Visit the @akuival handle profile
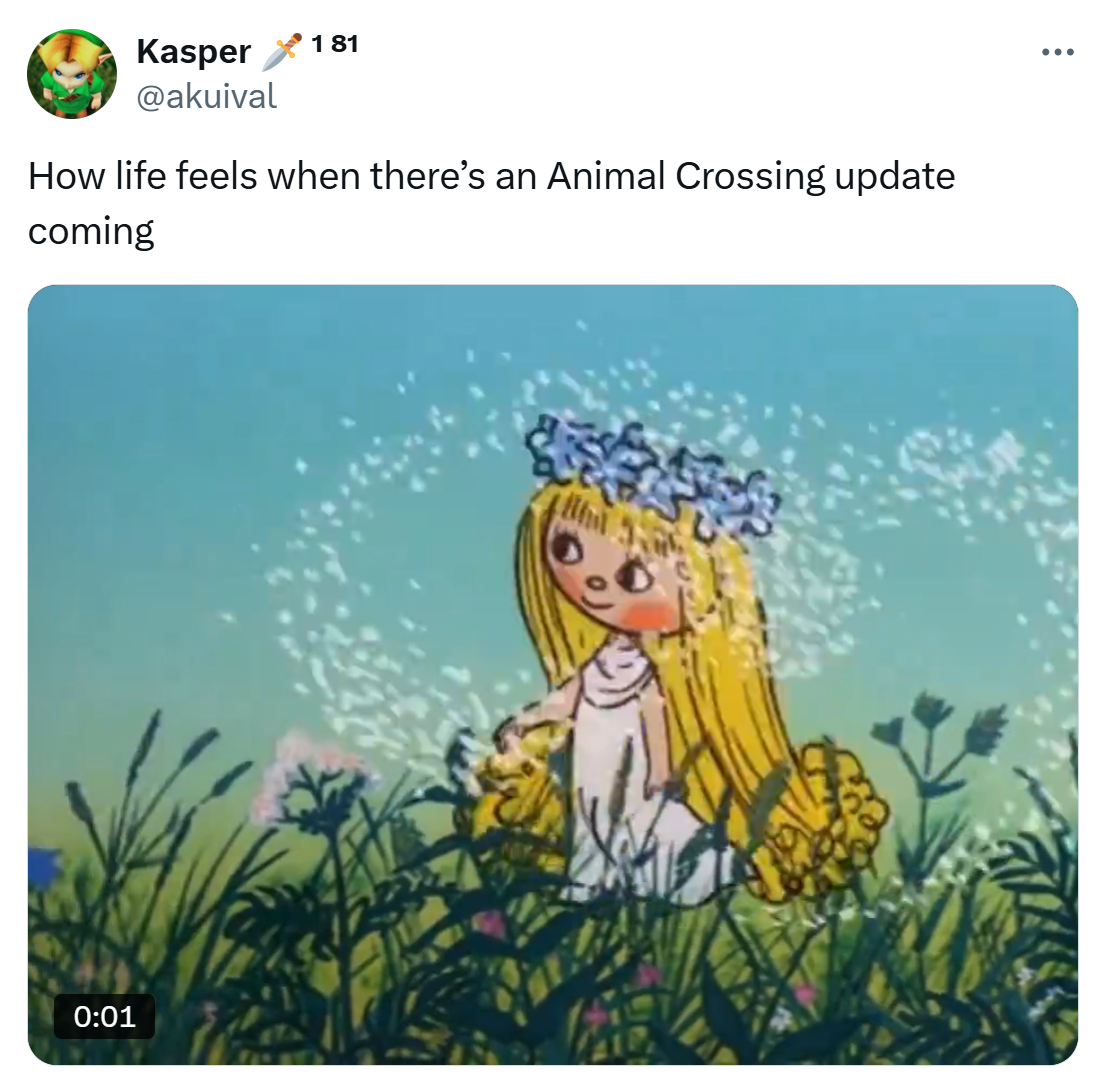This screenshot has height=1084, width=1105. pos(205,96)
